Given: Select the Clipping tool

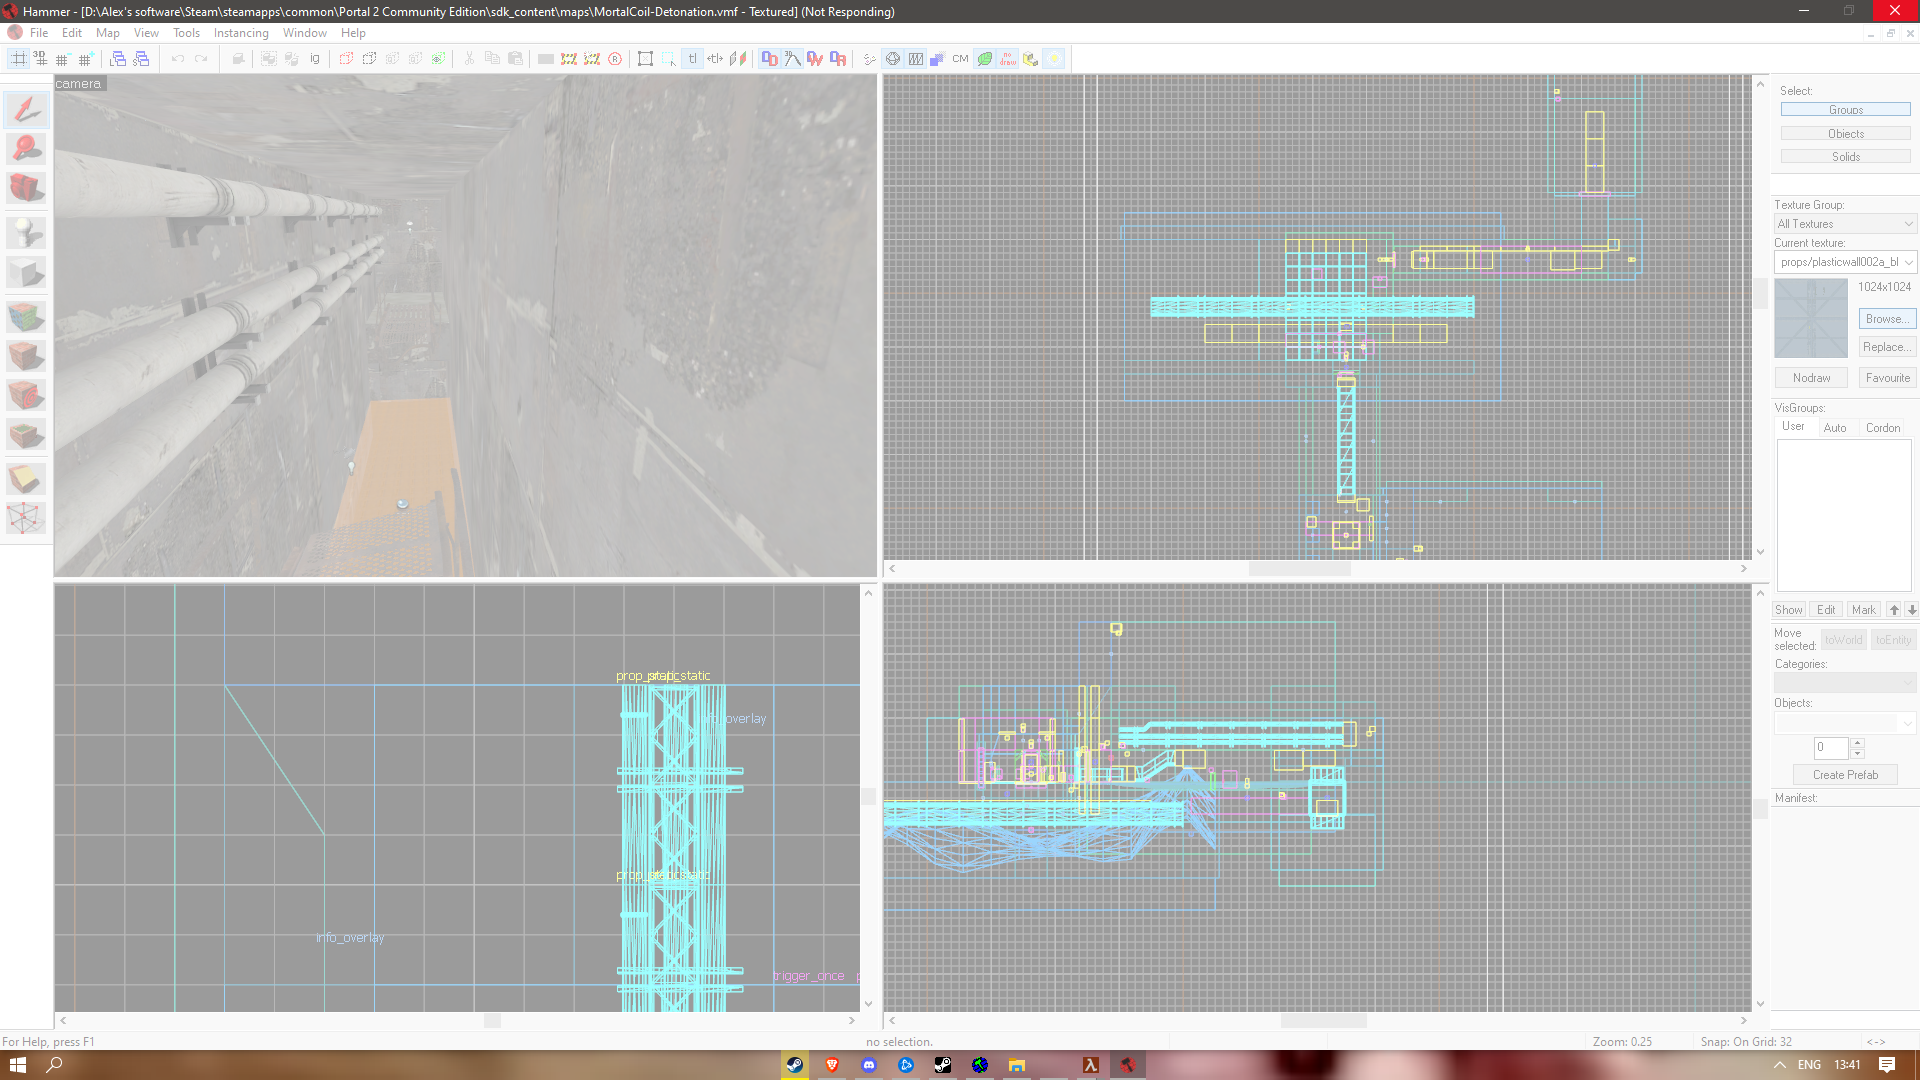Looking at the screenshot, I should click(26, 478).
